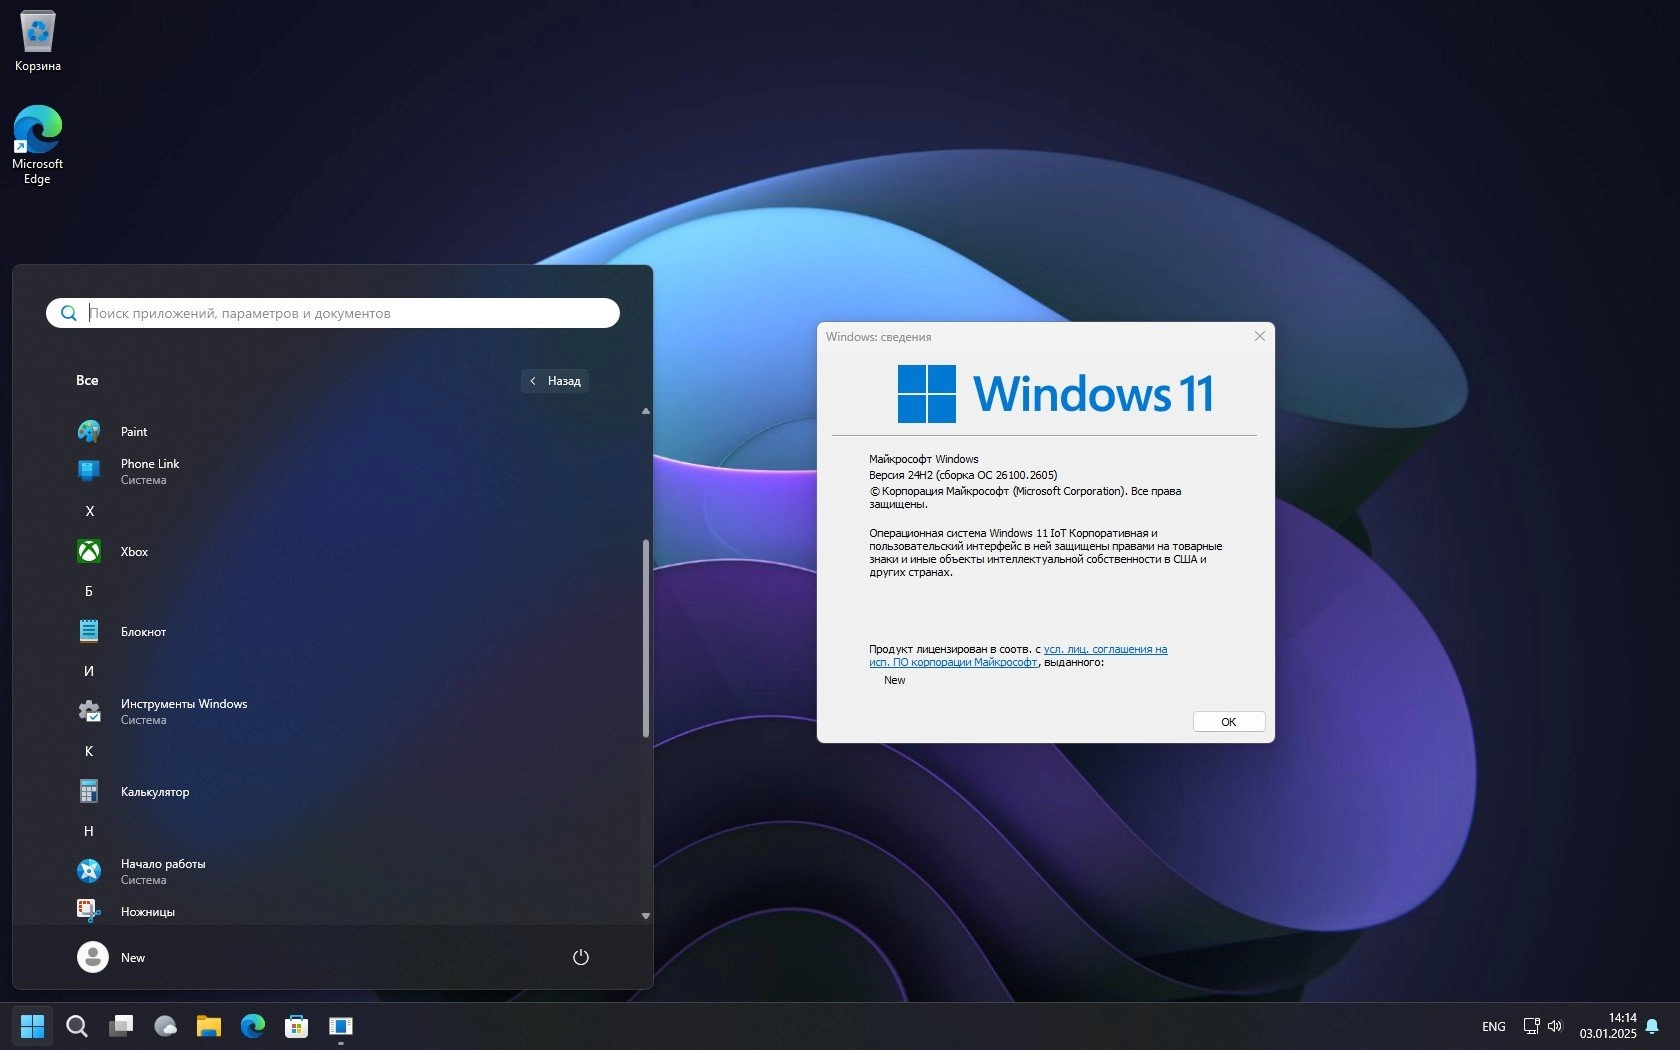Image resolution: width=1680 pixels, height=1050 pixels.
Task: Go back using the Назад button
Action: click(555, 381)
